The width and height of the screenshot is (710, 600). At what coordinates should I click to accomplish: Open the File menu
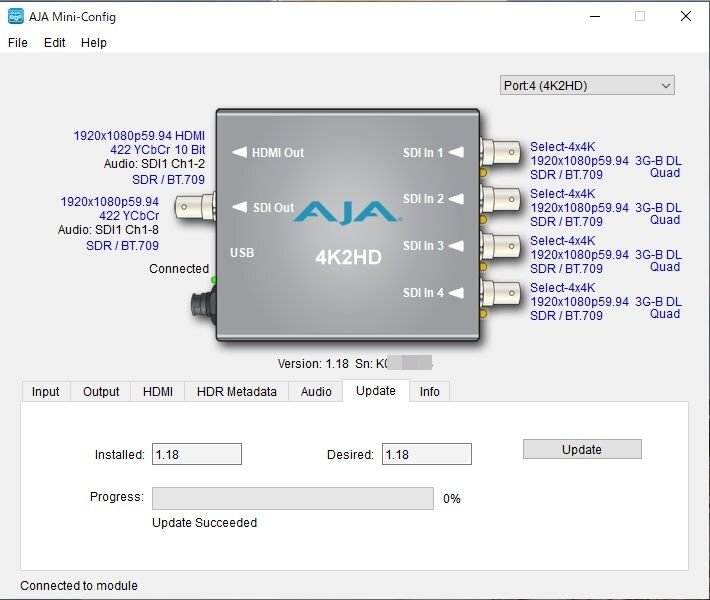coord(18,43)
